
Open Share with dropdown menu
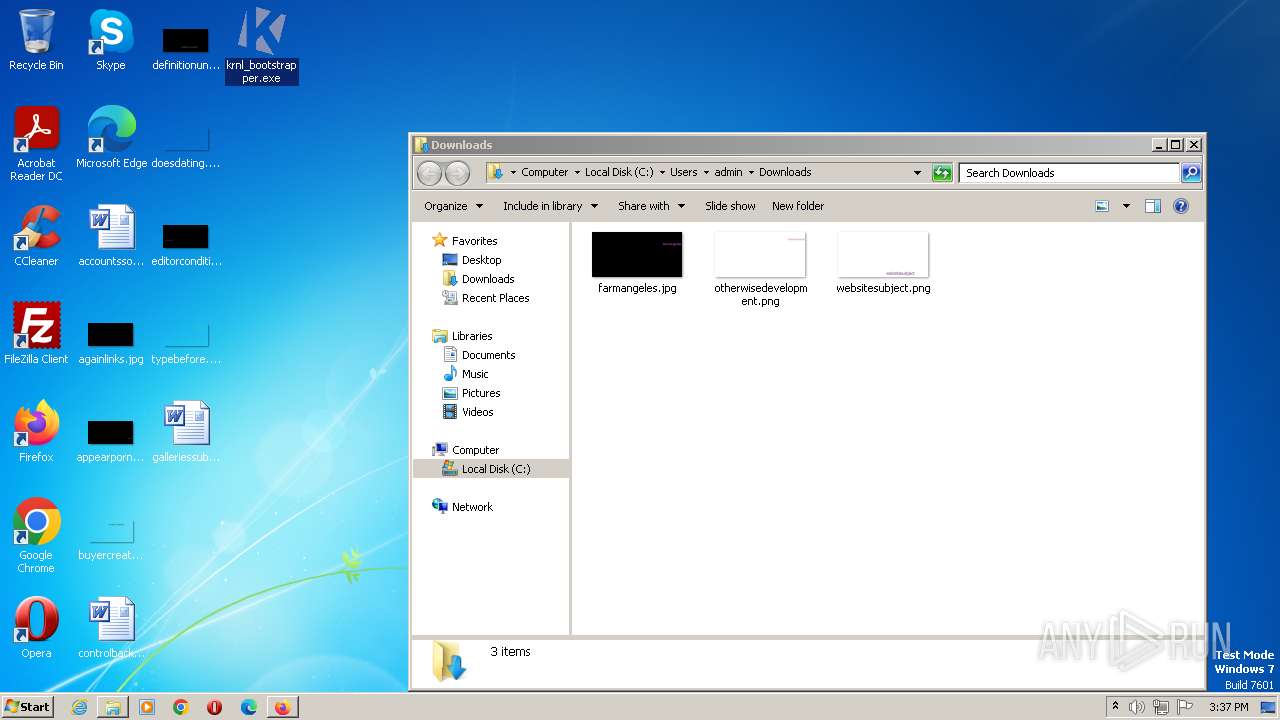651,206
